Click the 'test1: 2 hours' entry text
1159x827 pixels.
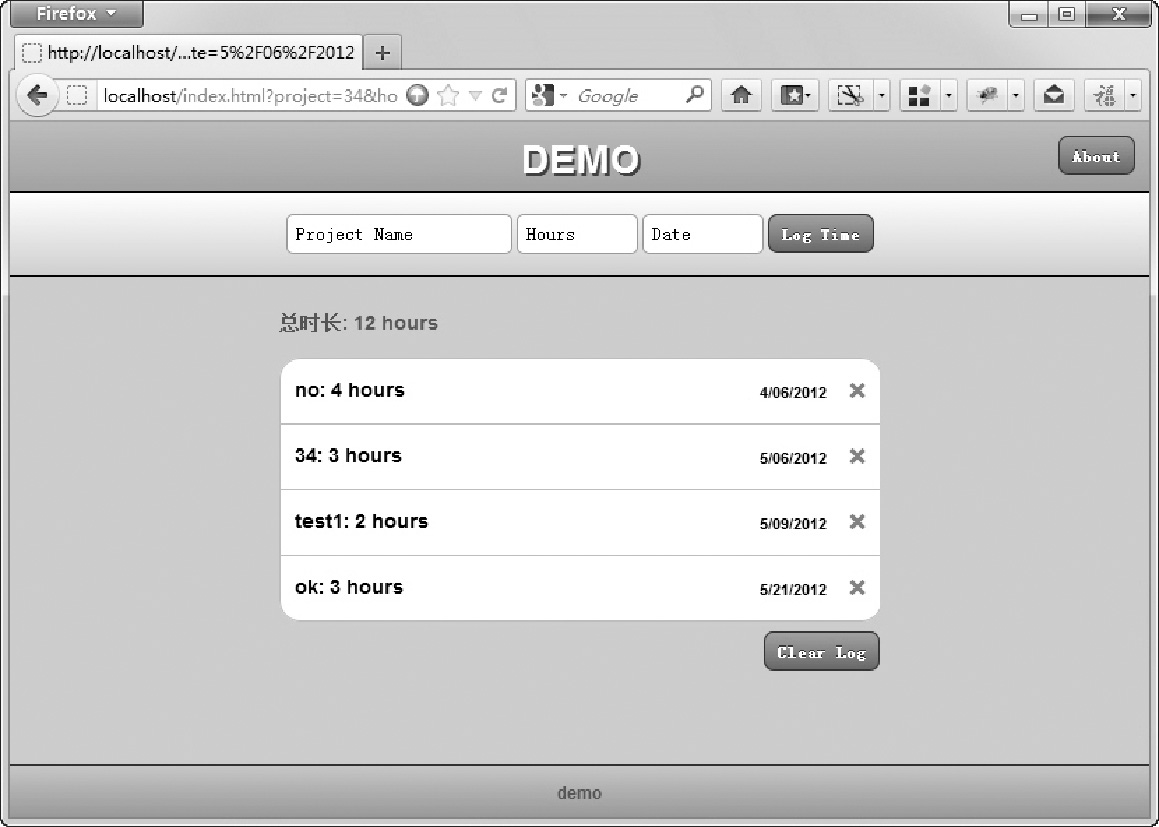pyautogui.click(x=361, y=521)
